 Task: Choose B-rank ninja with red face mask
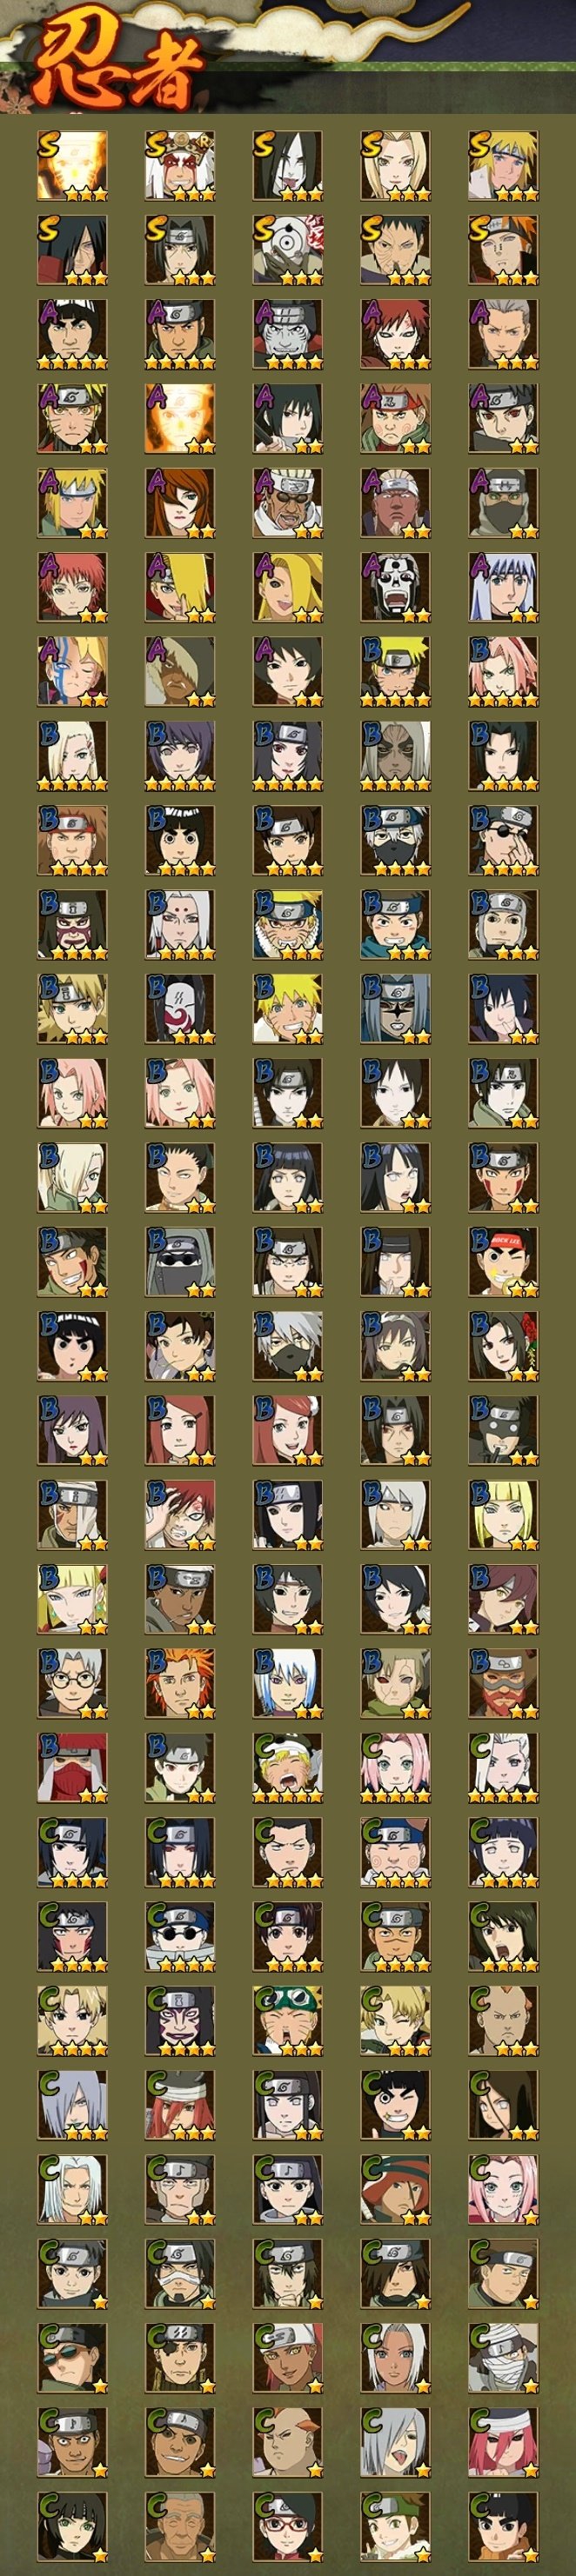point(72,1767)
